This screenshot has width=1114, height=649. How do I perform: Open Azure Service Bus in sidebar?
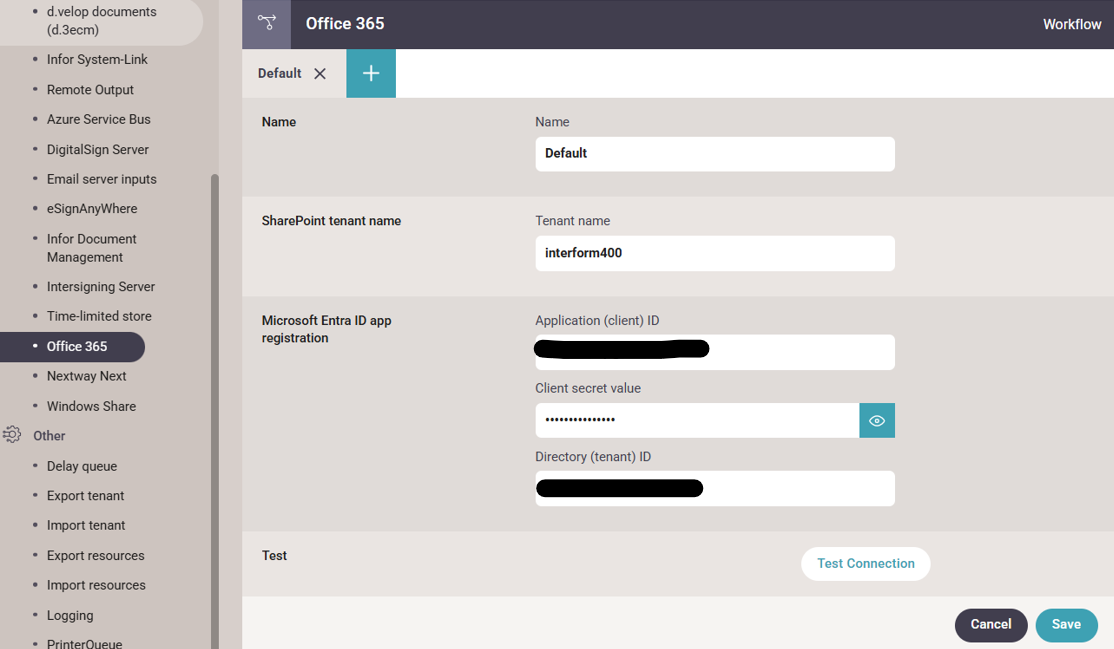click(98, 119)
